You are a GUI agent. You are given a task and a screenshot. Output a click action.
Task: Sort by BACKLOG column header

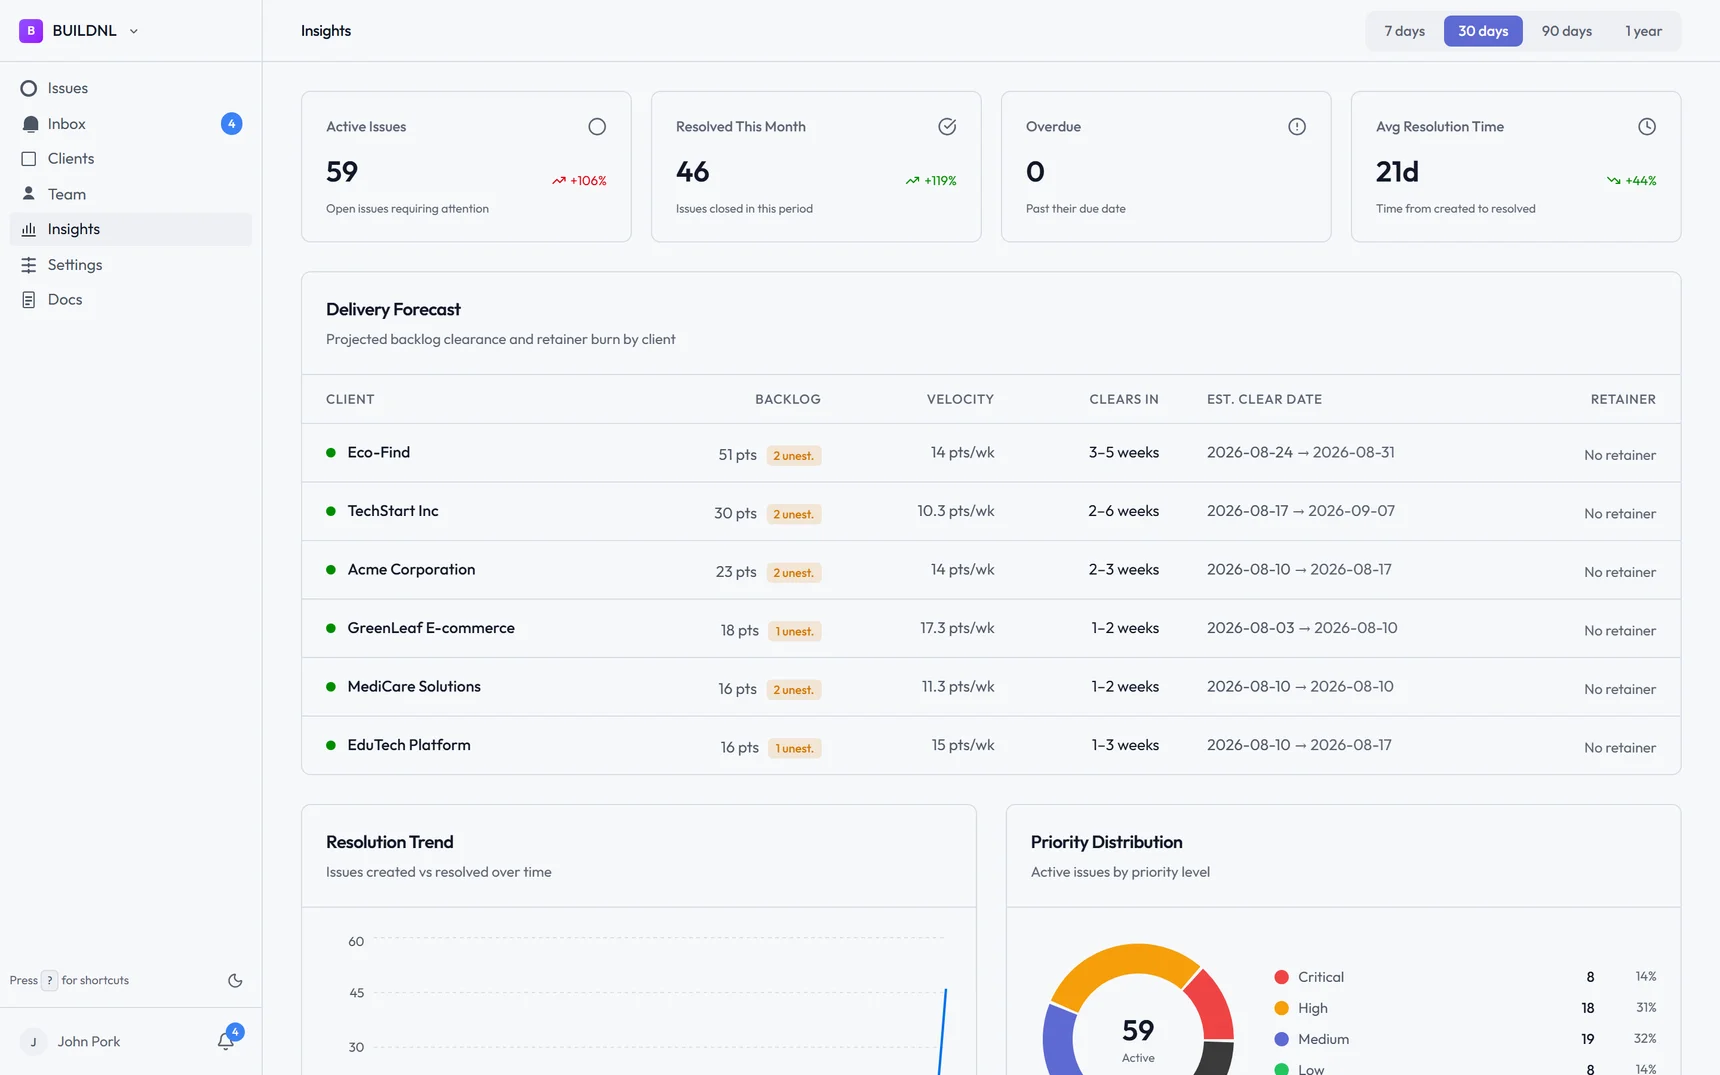pyautogui.click(x=788, y=400)
